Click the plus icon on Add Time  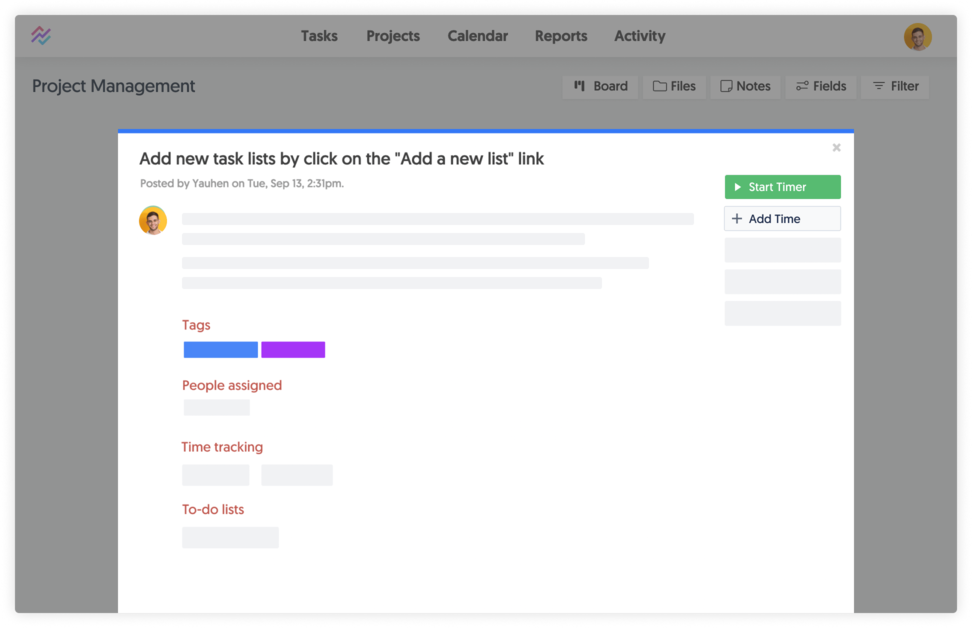(737, 218)
